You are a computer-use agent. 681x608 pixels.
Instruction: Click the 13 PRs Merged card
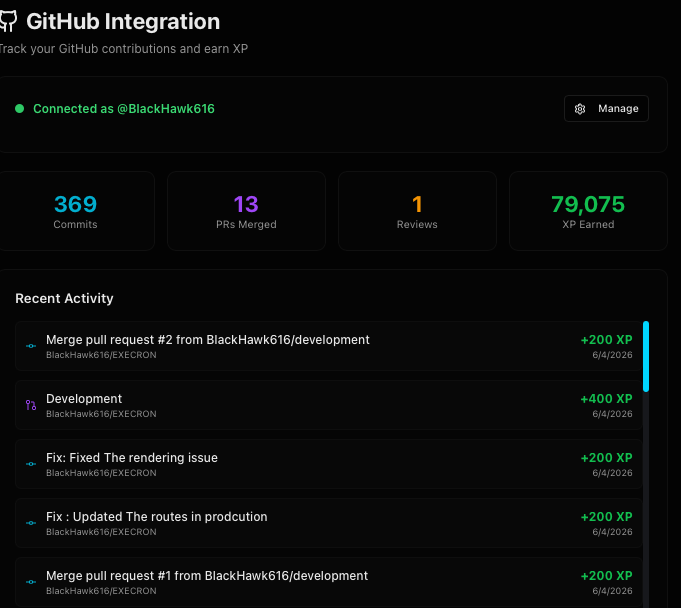pos(246,211)
